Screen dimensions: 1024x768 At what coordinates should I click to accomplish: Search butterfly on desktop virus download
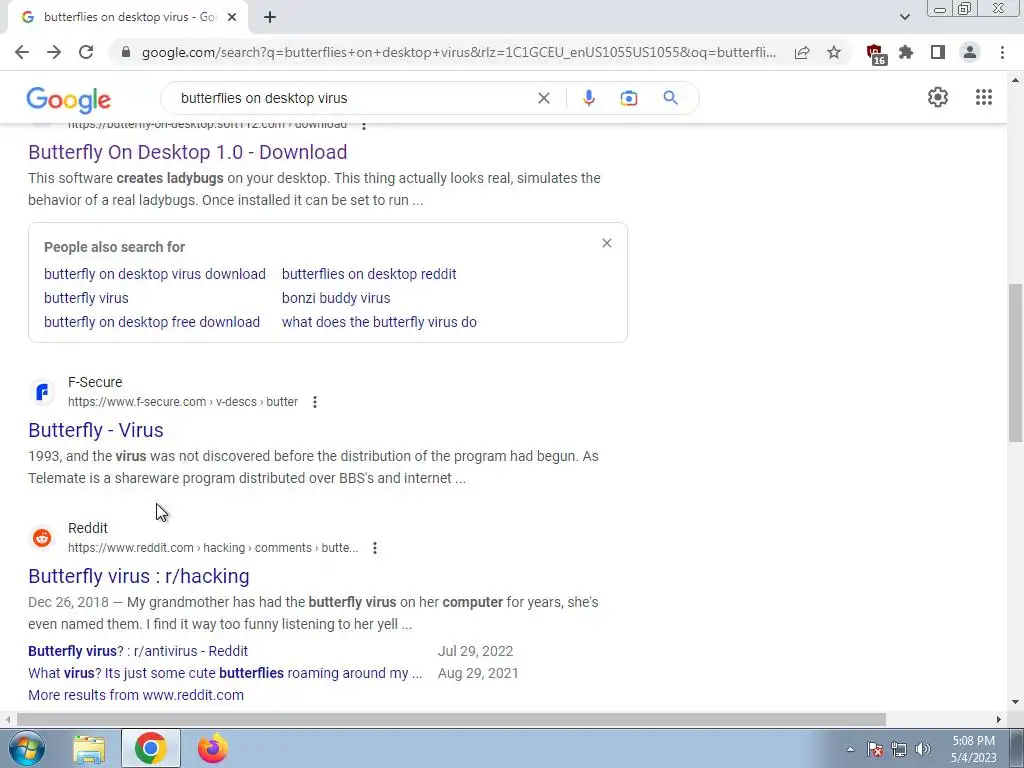[x=155, y=274]
